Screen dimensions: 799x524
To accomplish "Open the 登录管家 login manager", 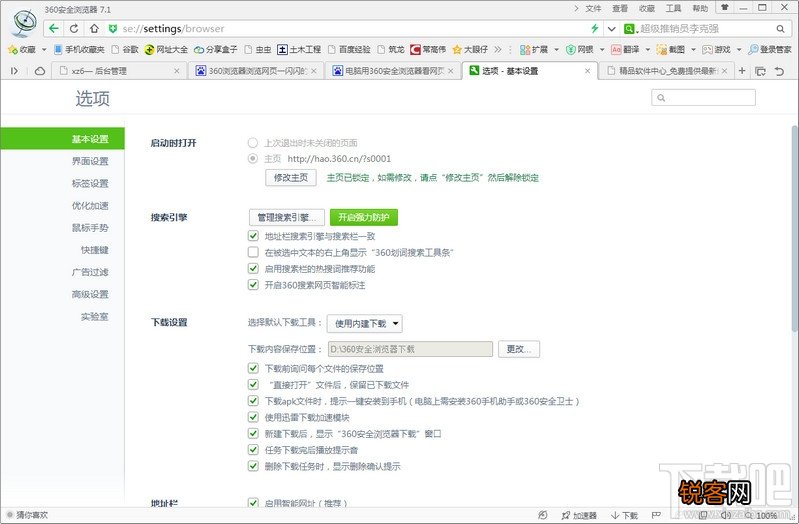I will click(769, 49).
